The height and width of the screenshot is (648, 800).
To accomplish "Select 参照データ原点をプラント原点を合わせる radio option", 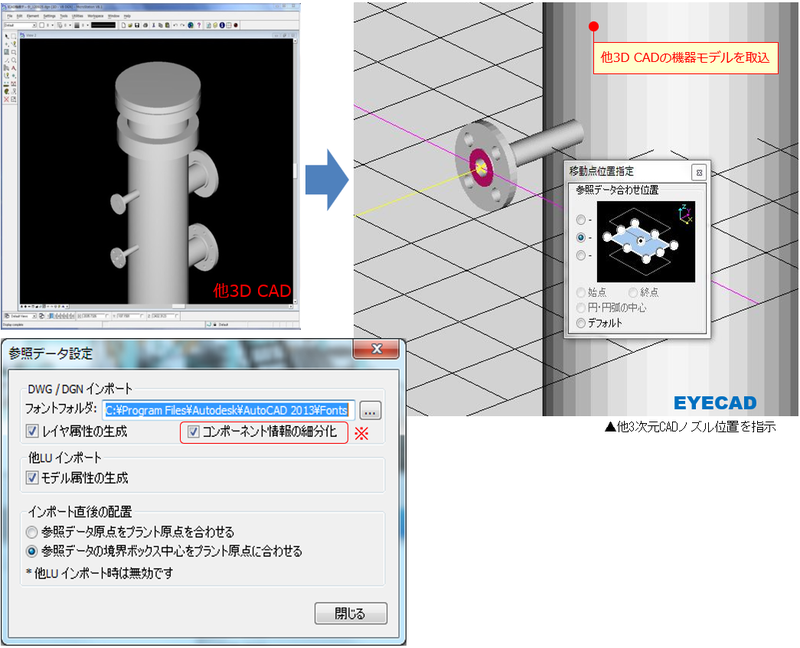I will [34, 531].
